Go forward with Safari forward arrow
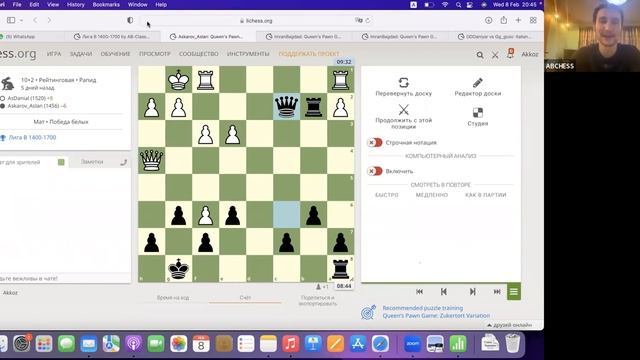This screenshot has width=640, height=360. tap(49, 20)
